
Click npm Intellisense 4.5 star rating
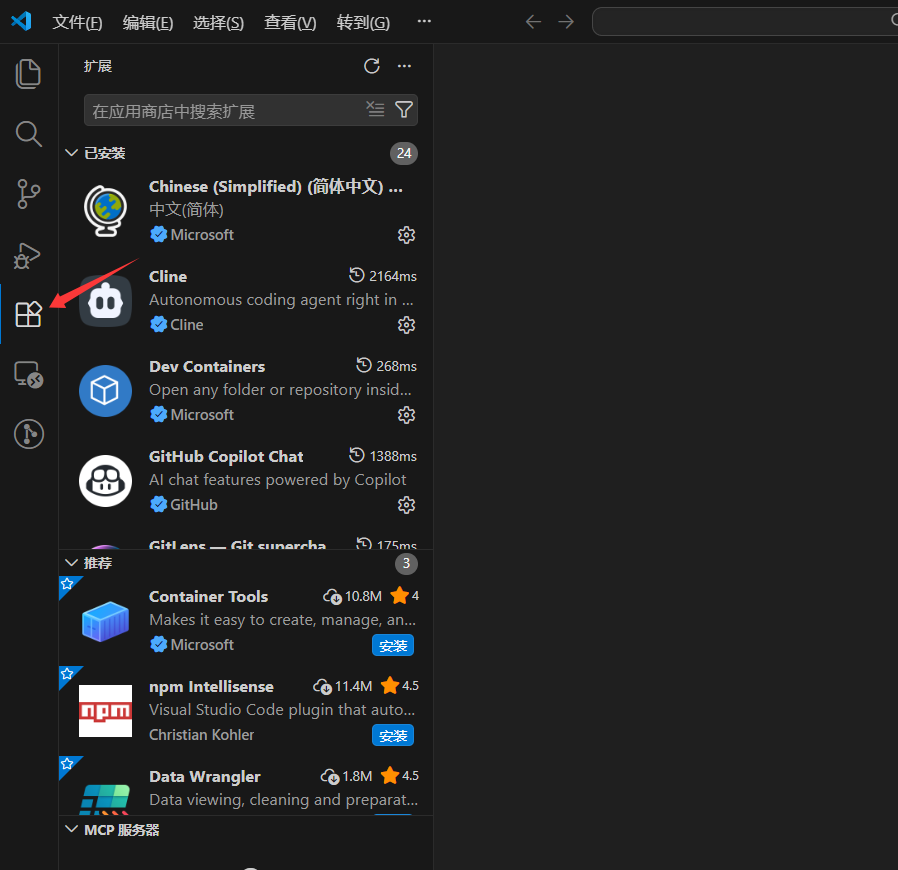[400, 686]
